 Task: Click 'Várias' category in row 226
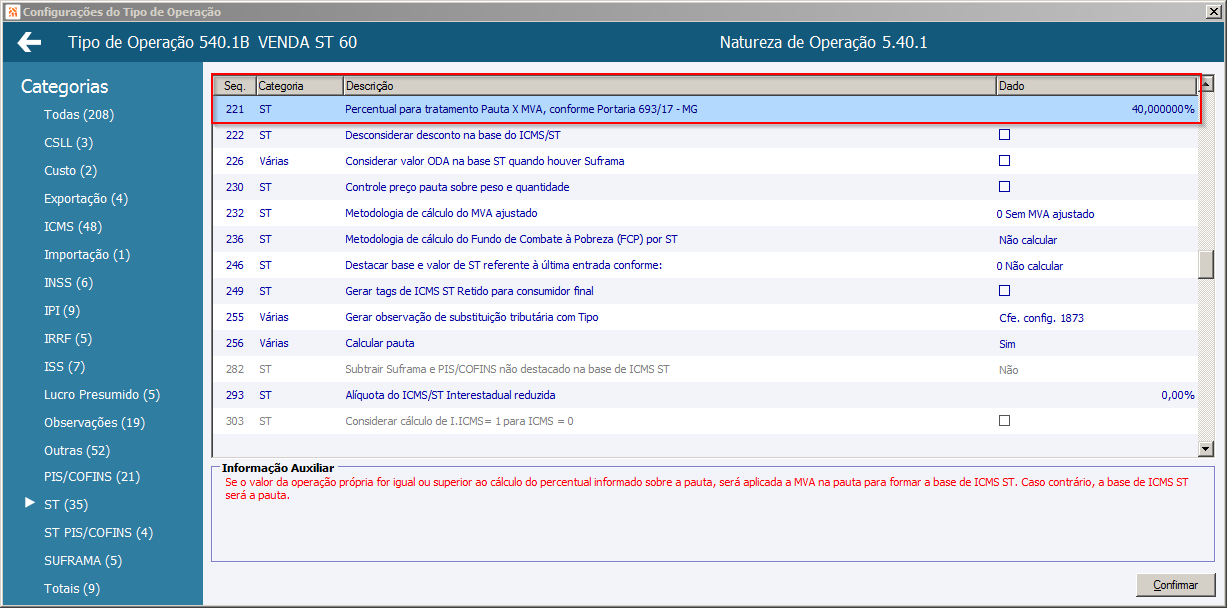click(x=274, y=161)
